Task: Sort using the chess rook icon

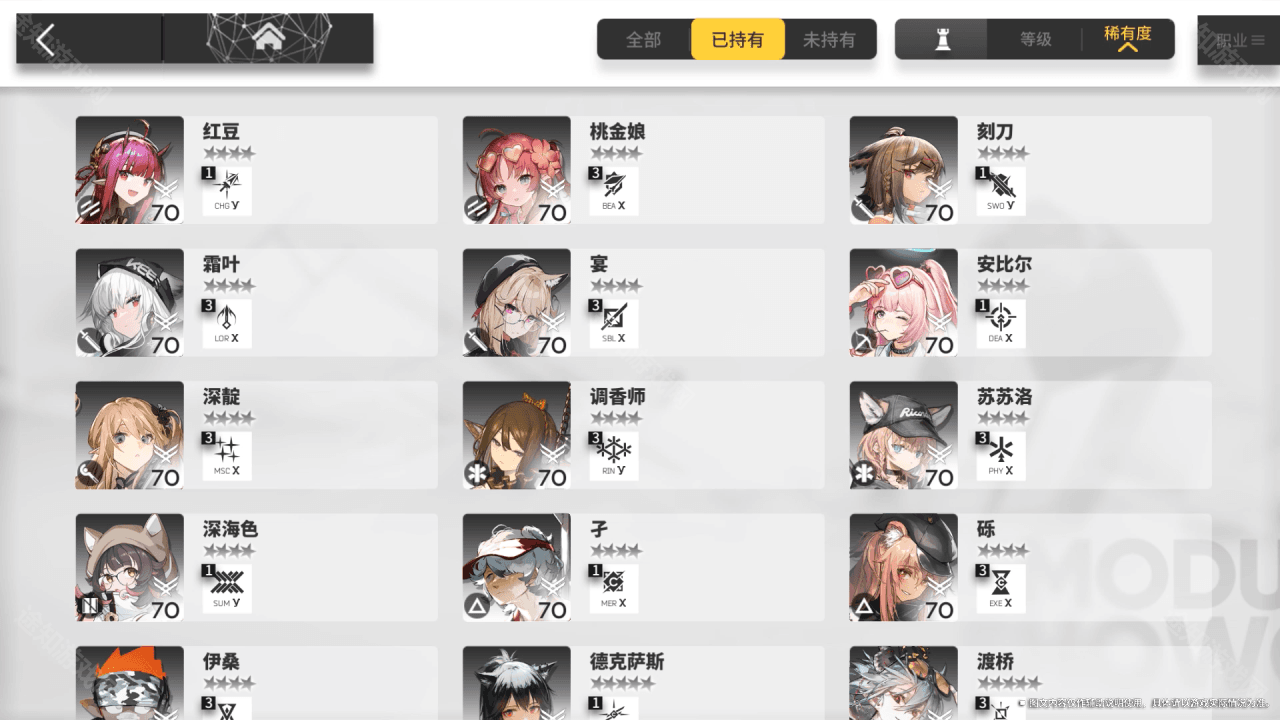Action: (x=942, y=39)
